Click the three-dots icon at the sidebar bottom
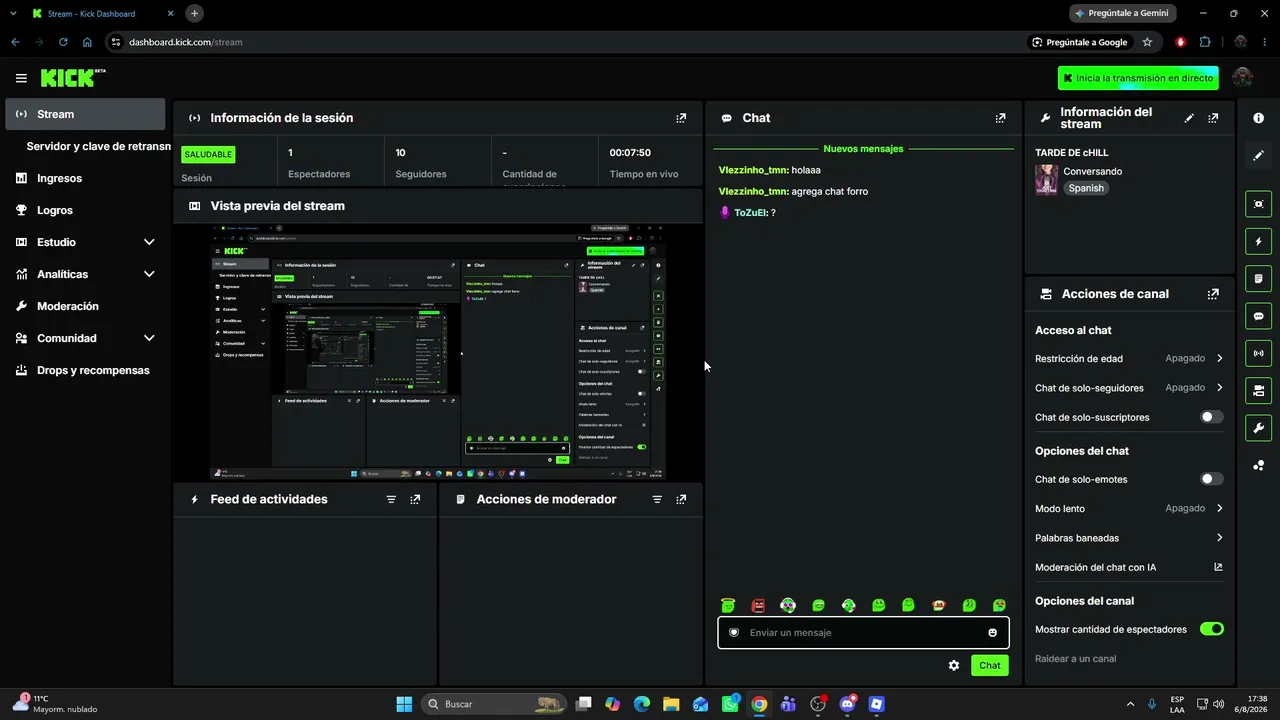 tap(1258, 465)
